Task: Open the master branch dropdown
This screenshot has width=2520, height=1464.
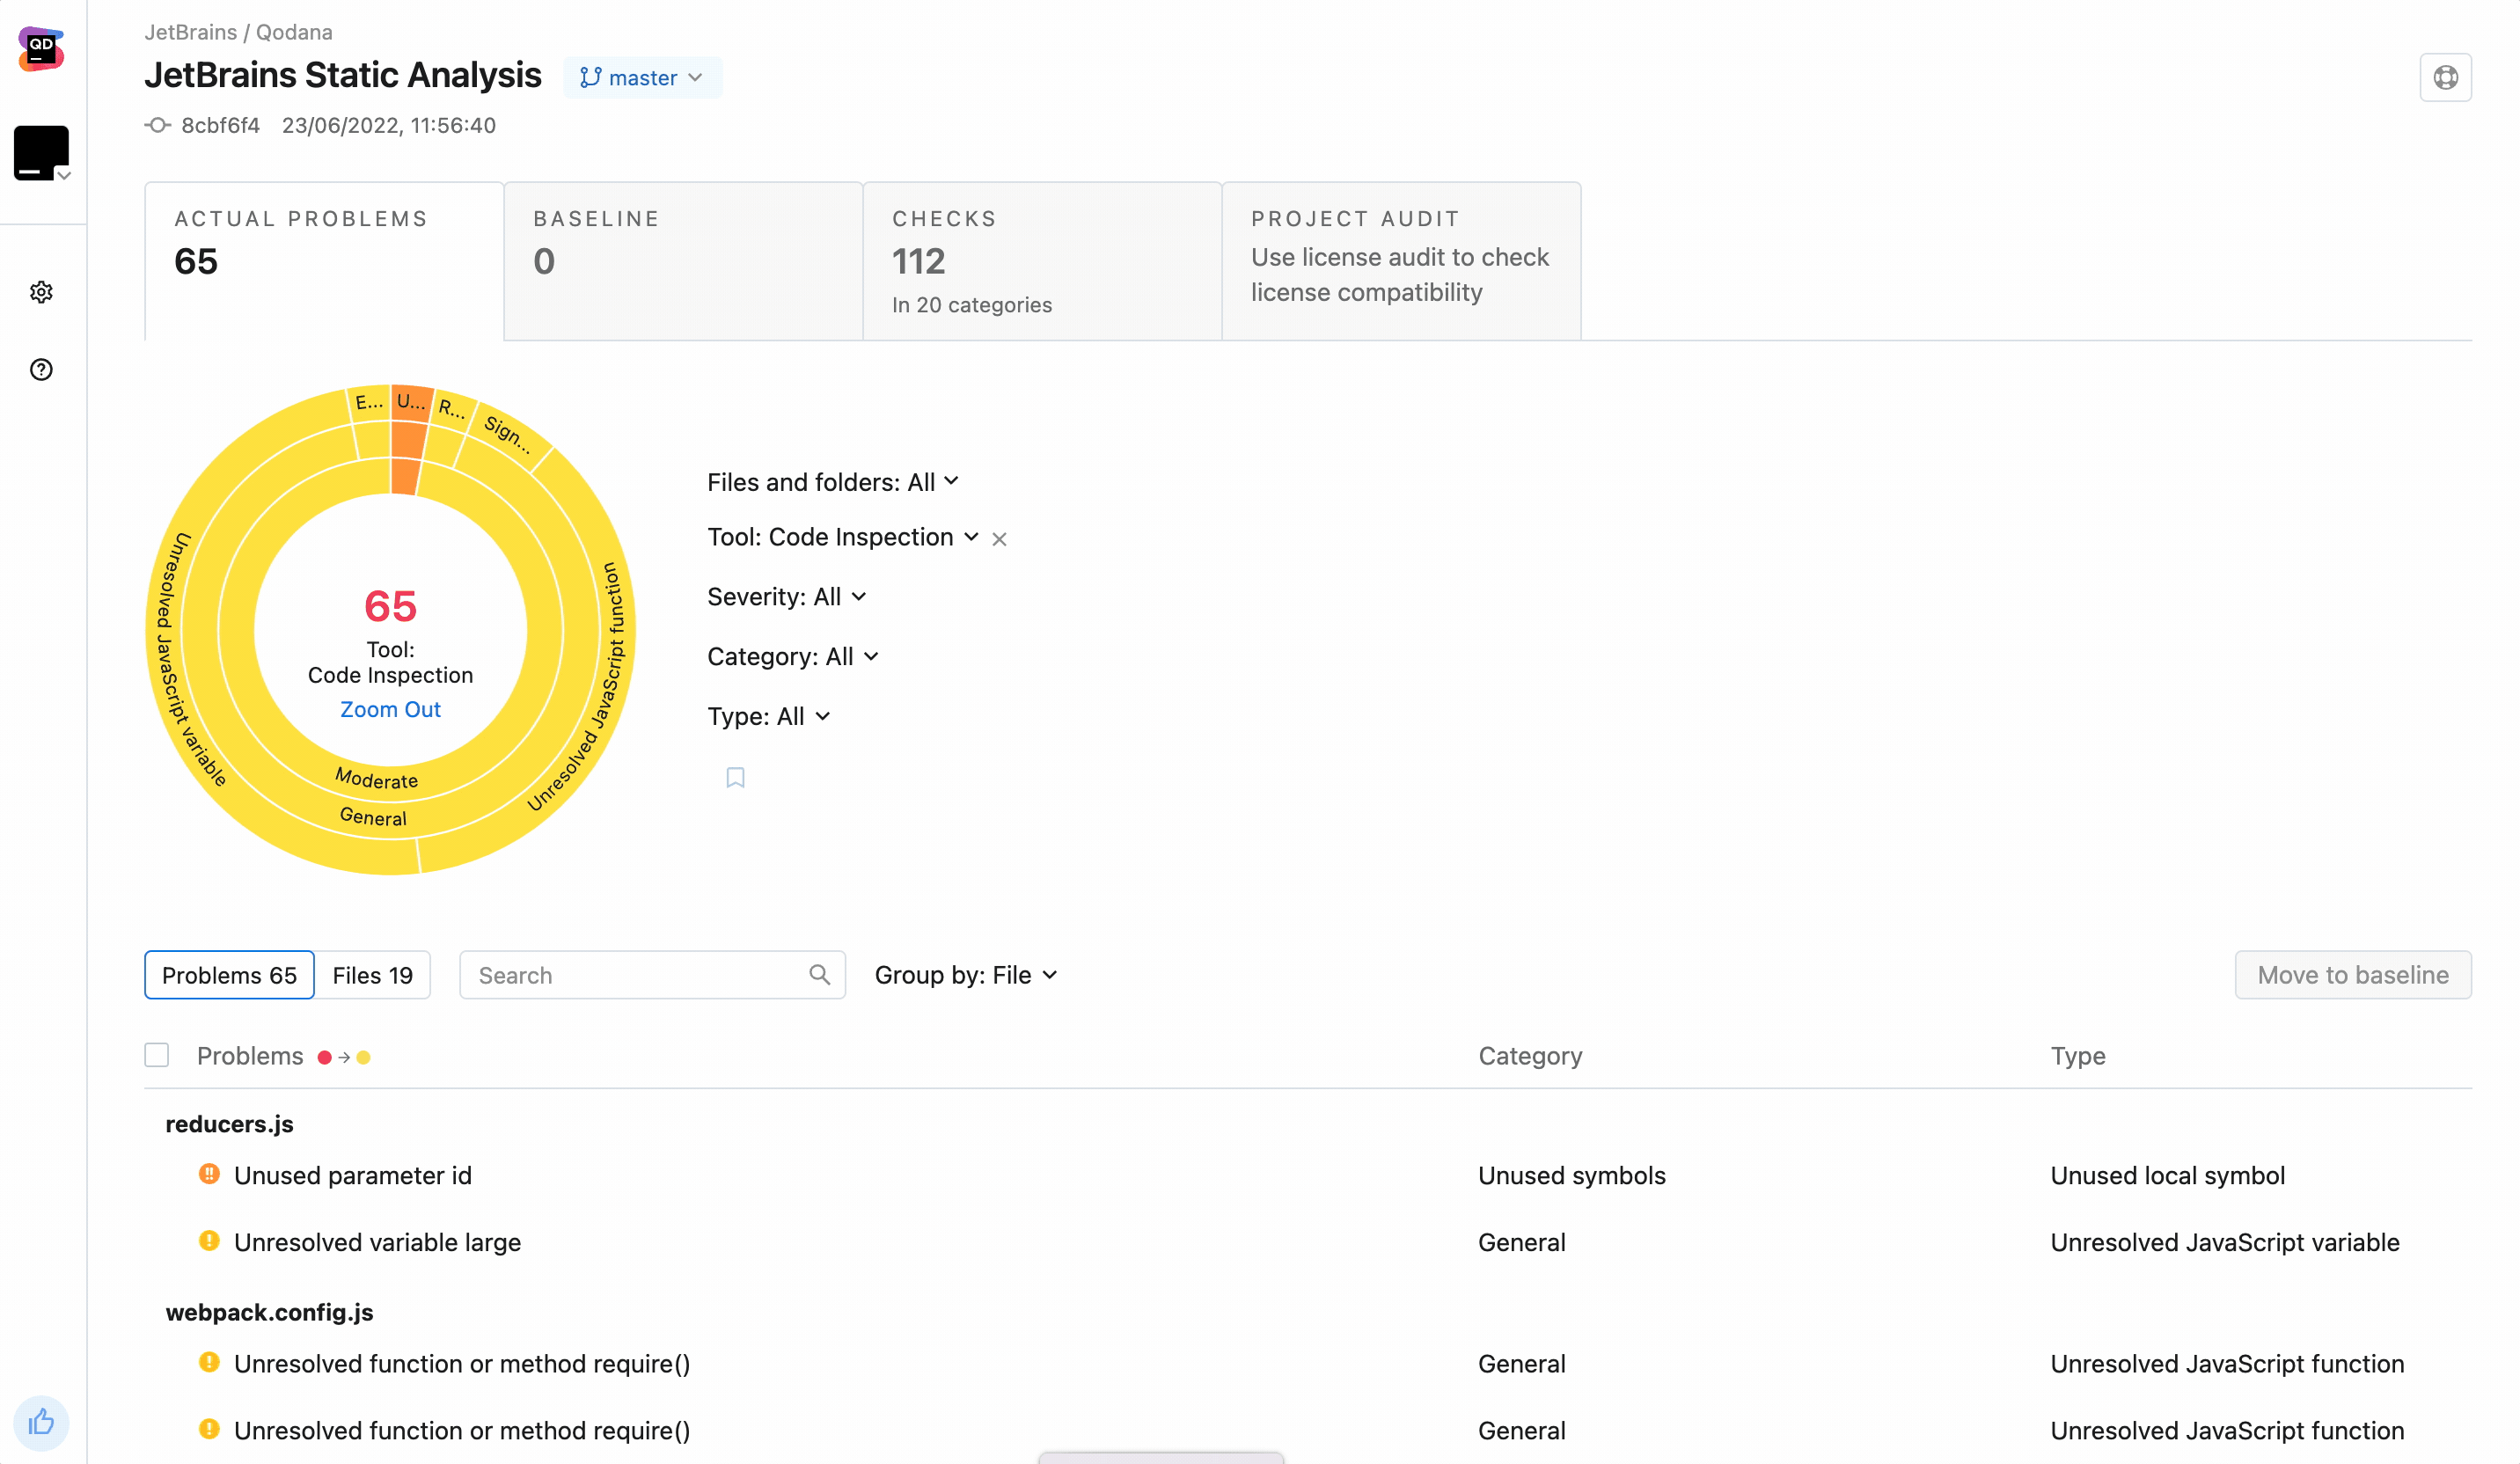Action: pos(642,78)
